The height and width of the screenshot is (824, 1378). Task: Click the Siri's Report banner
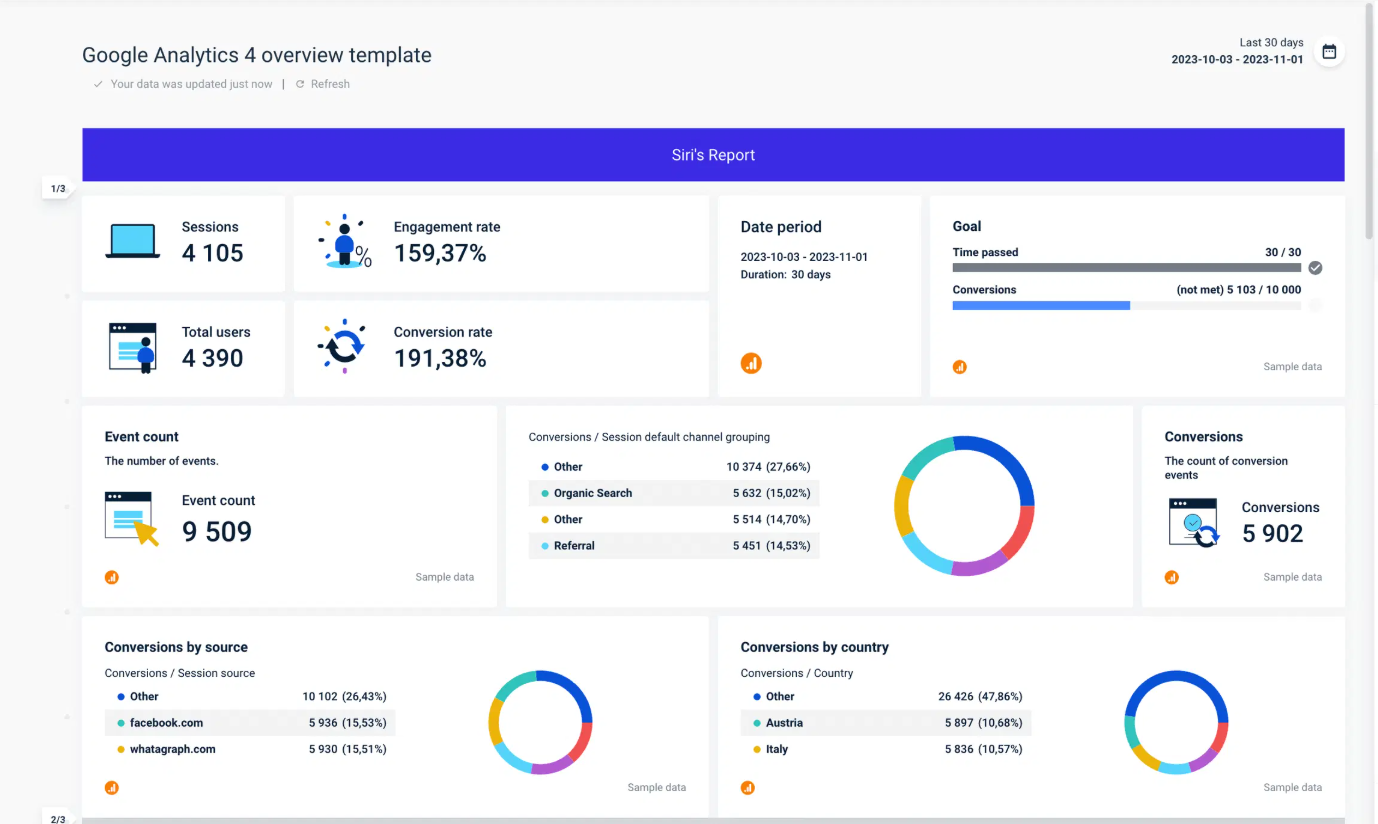[713, 155]
